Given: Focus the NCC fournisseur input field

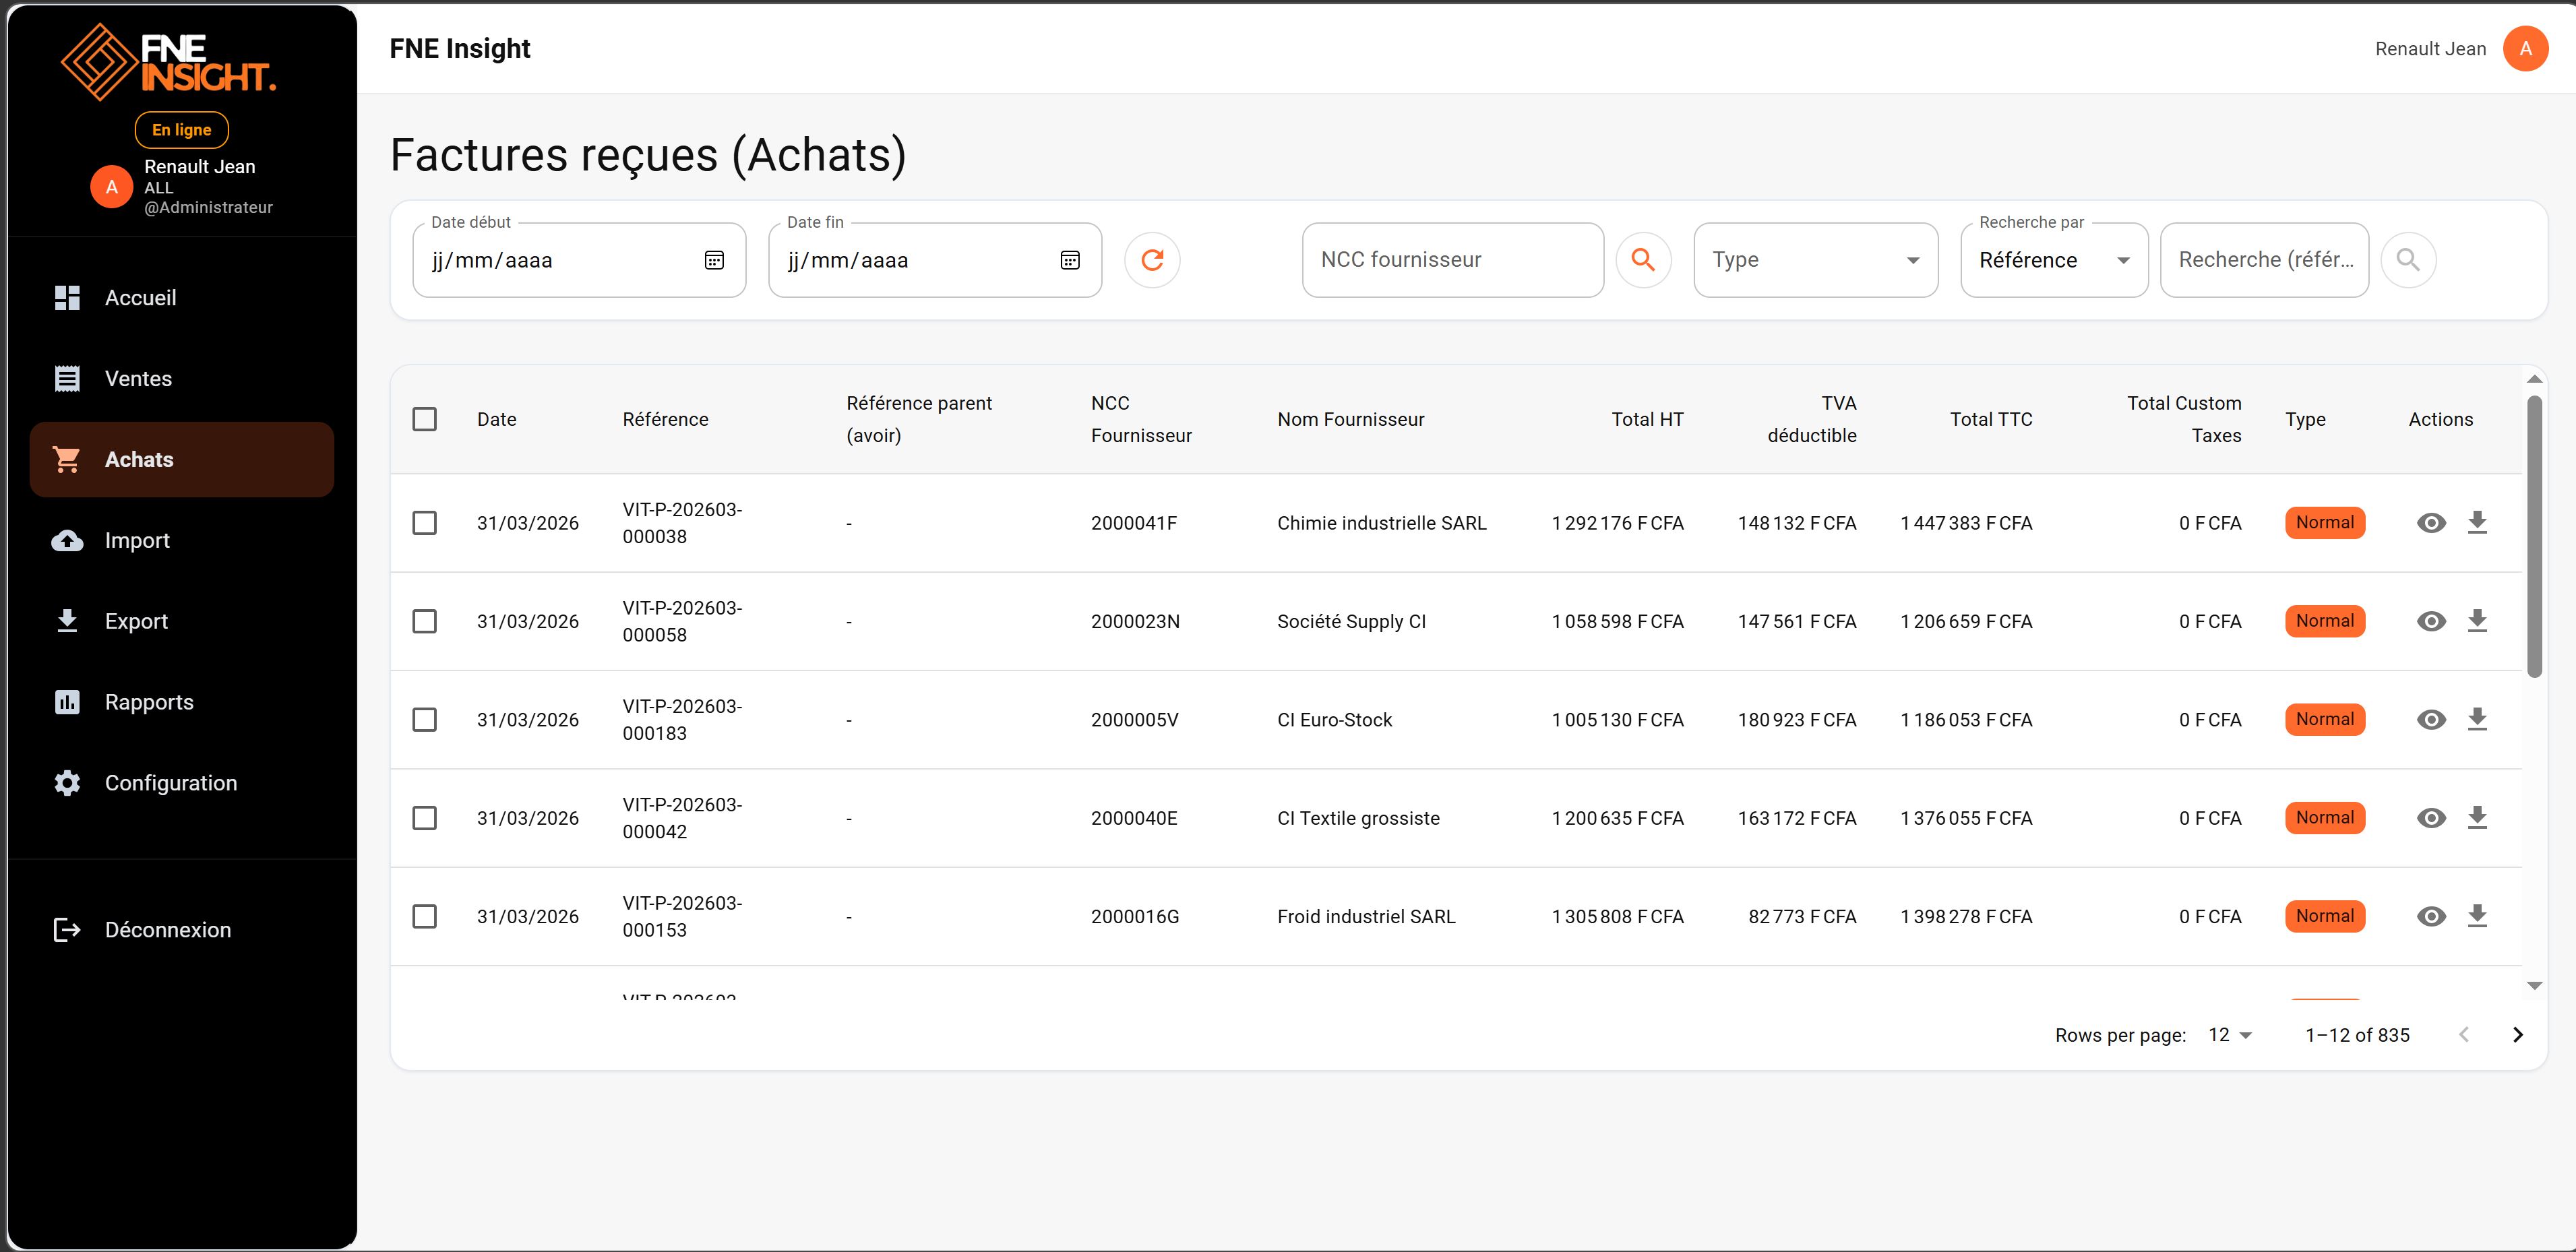Looking at the screenshot, I should pyautogui.click(x=1452, y=260).
